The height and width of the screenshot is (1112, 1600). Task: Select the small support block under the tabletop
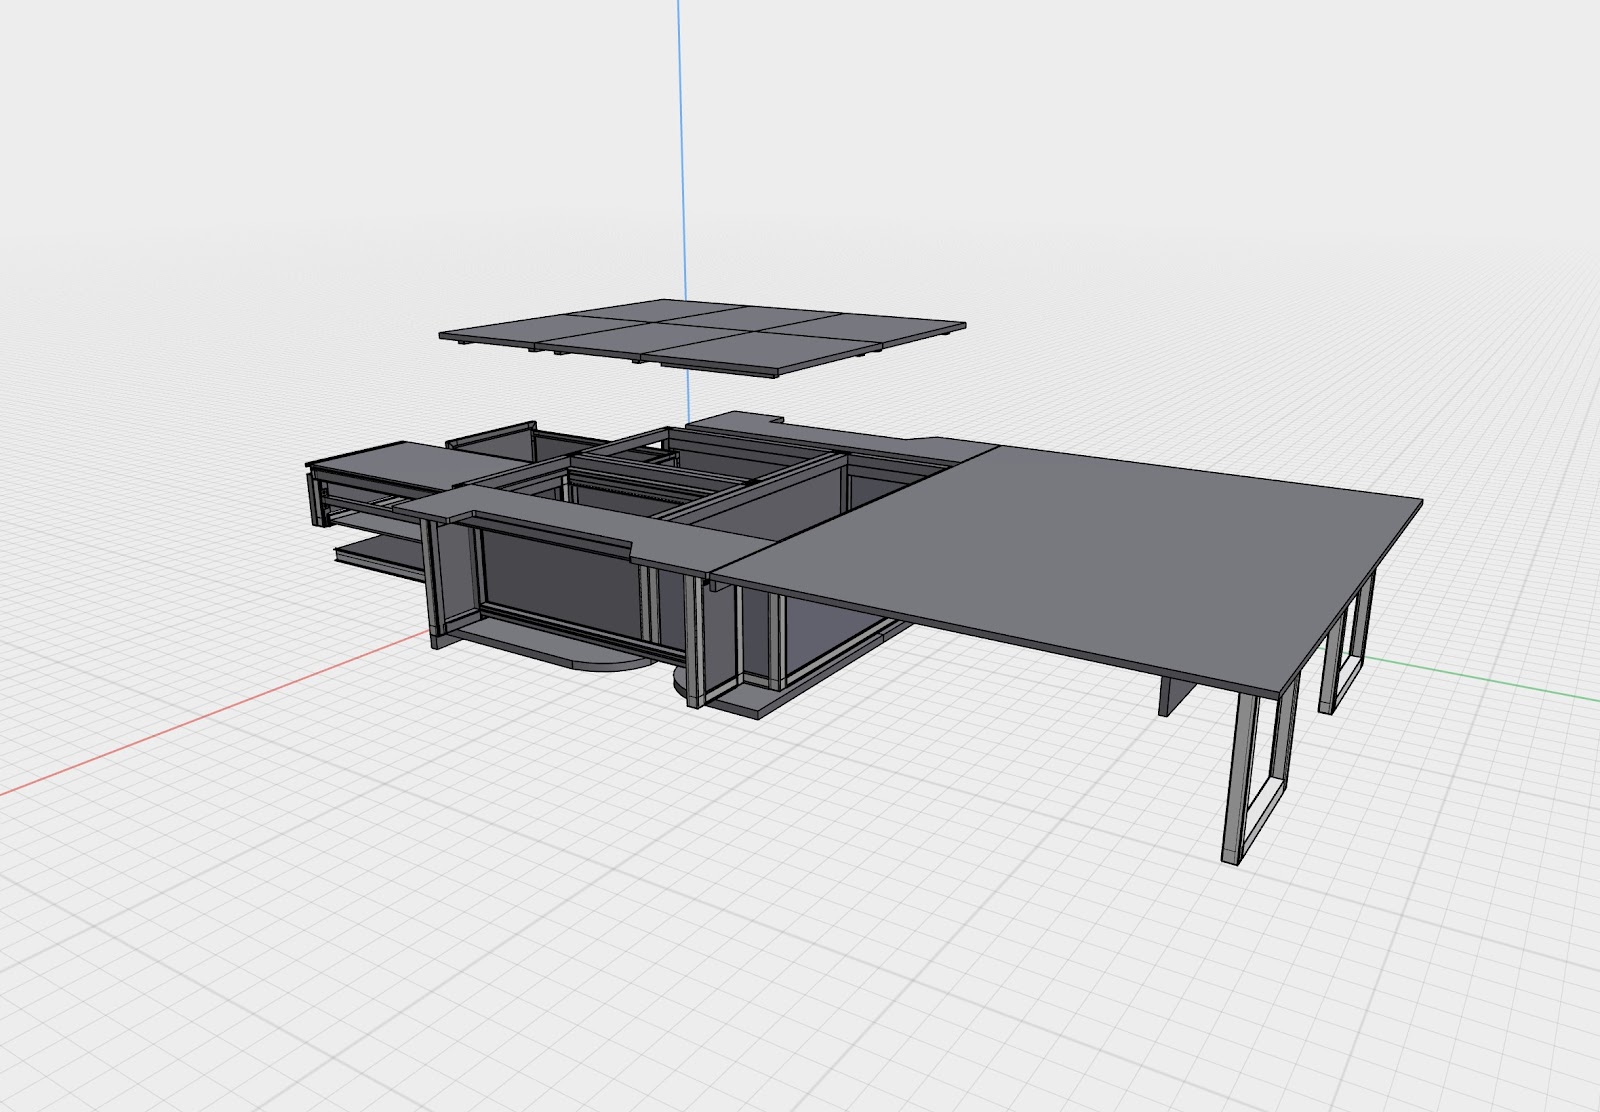(x=1175, y=694)
